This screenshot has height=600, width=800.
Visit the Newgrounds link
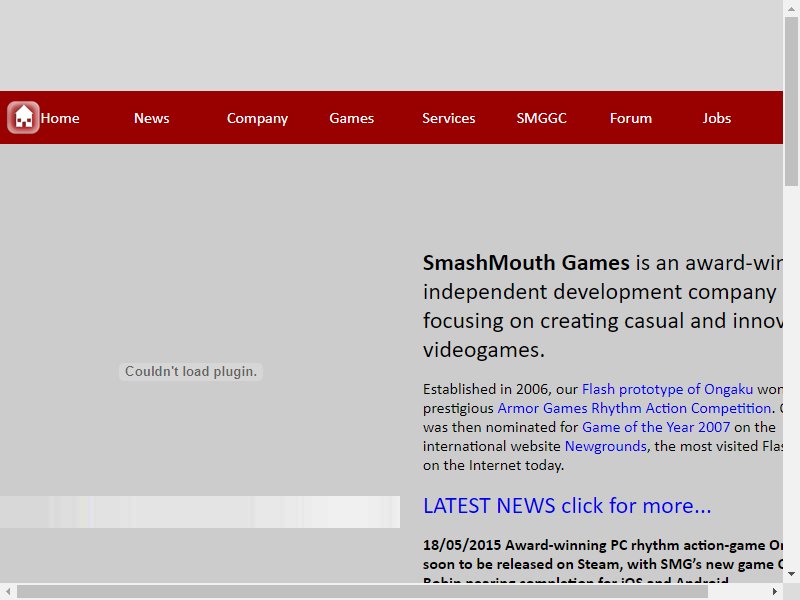[606, 446]
